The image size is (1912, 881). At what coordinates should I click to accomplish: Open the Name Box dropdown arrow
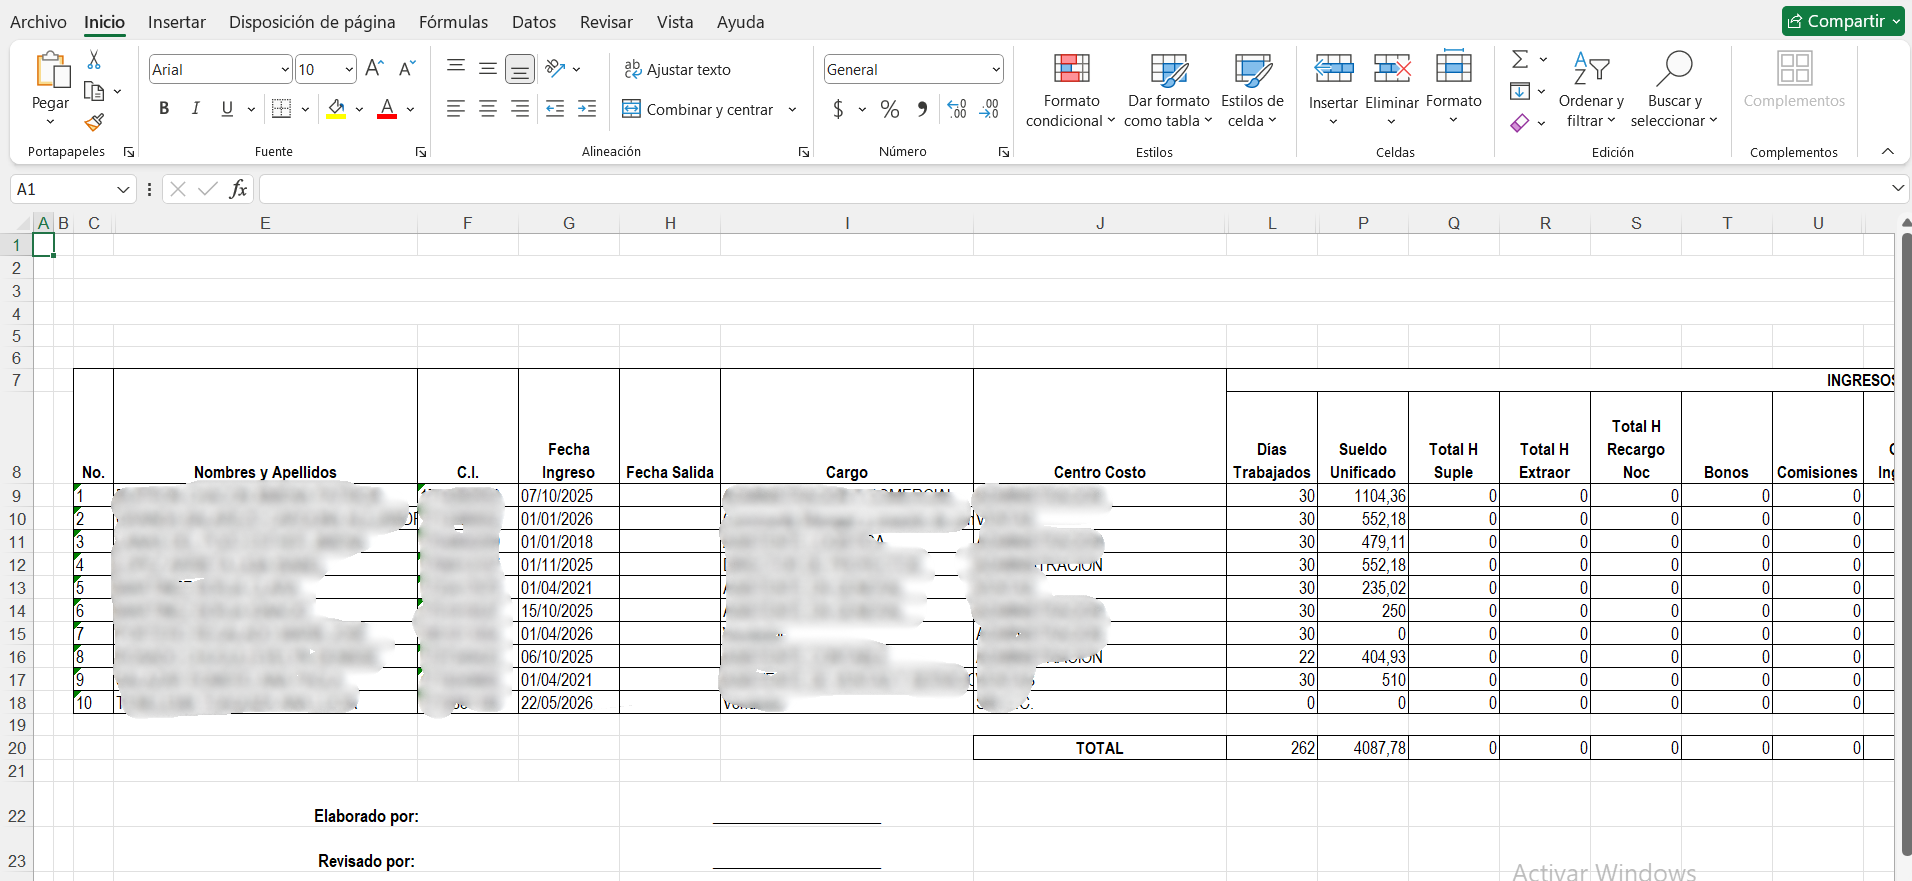click(123, 189)
